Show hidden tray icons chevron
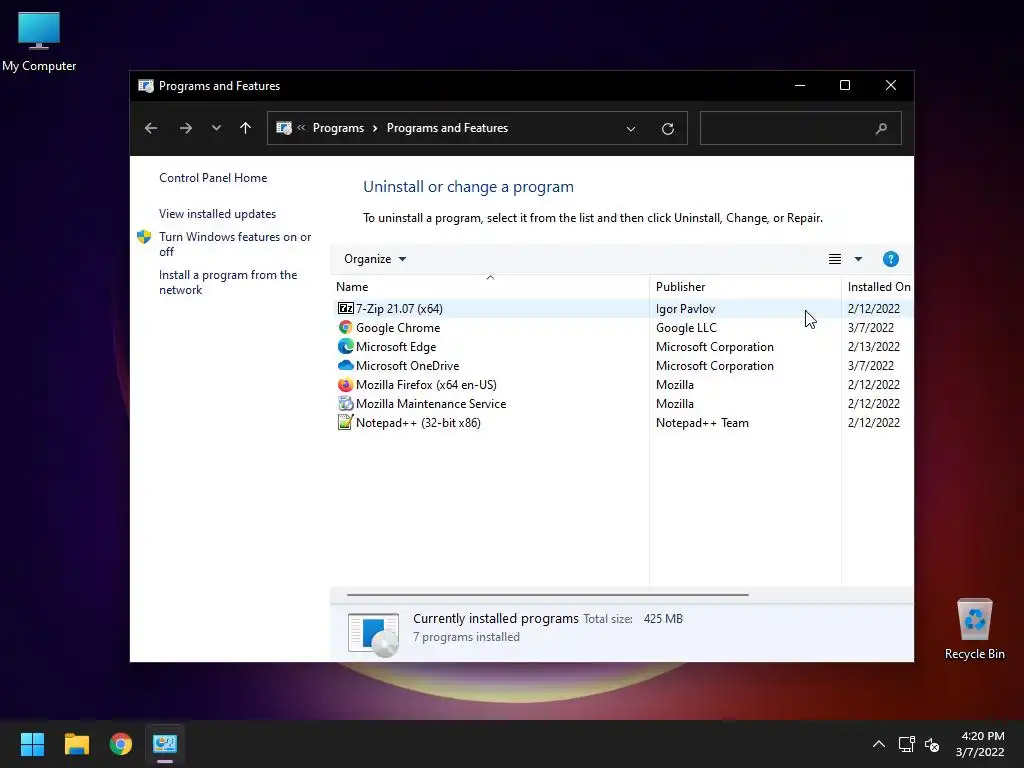 coord(879,744)
